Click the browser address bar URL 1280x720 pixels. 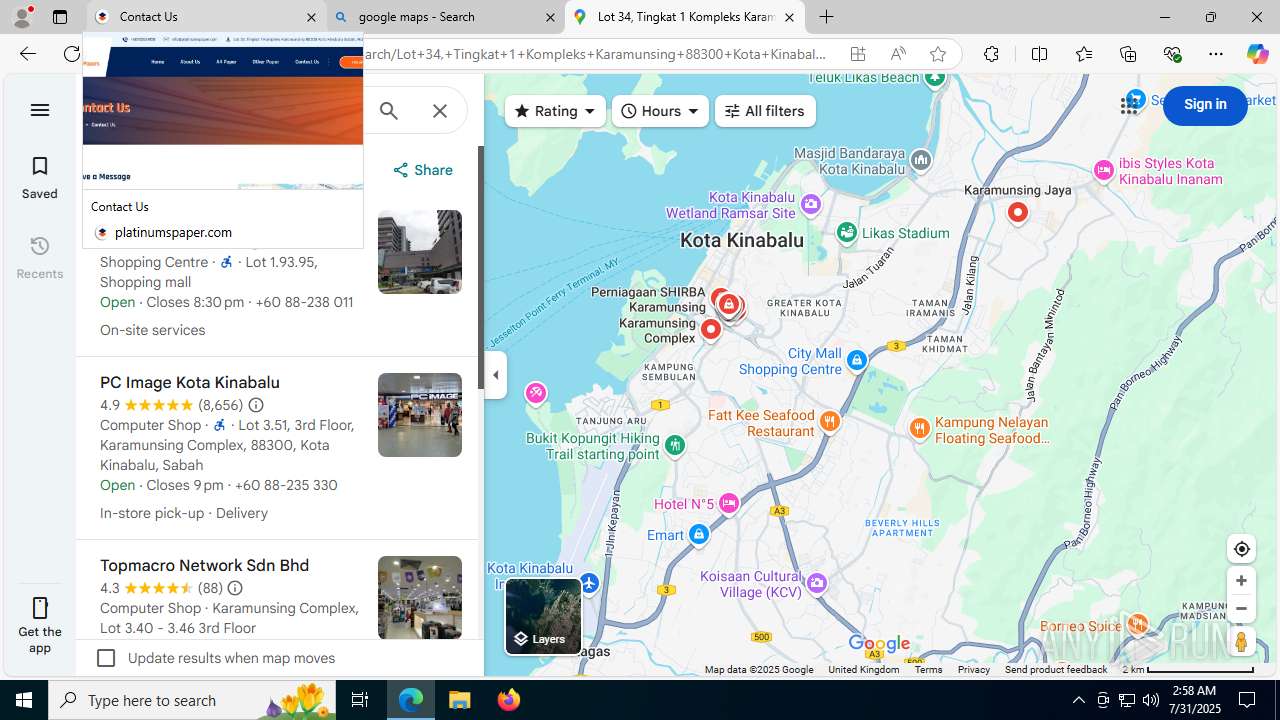pyautogui.click(x=597, y=54)
